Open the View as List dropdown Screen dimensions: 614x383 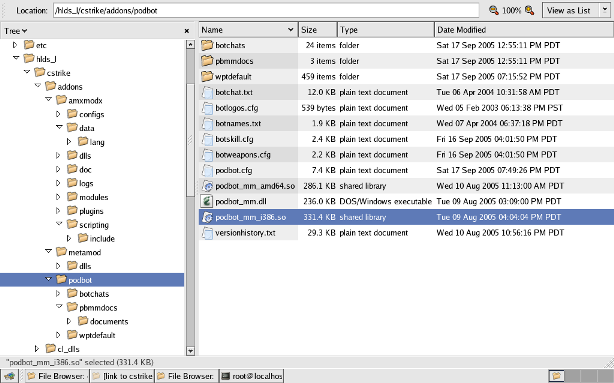576,11
